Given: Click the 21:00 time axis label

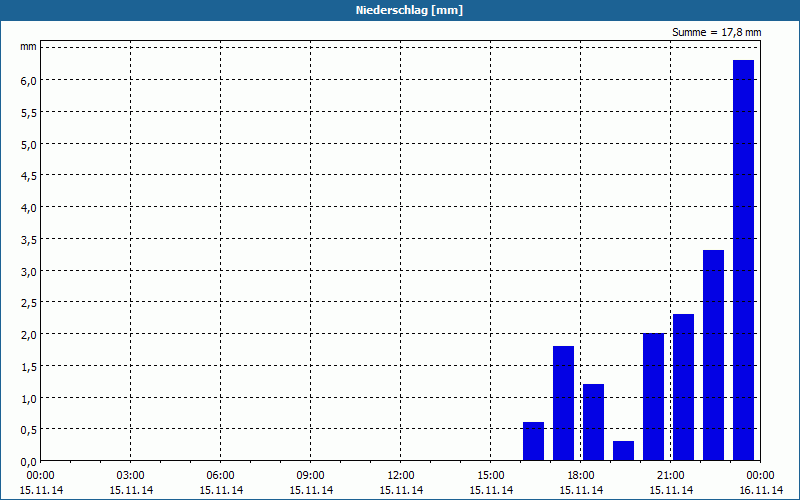Looking at the screenshot, I should [x=670, y=476].
